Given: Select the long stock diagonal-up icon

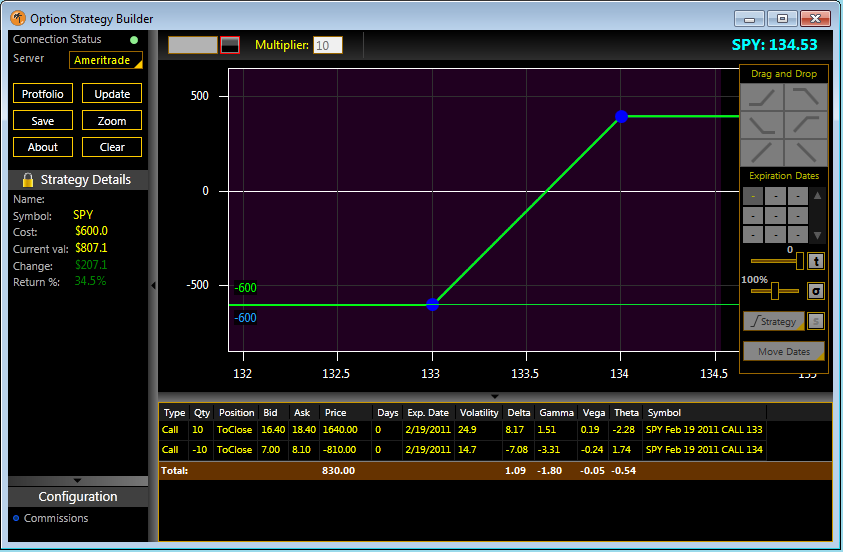Looking at the screenshot, I should [x=762, y=152].
